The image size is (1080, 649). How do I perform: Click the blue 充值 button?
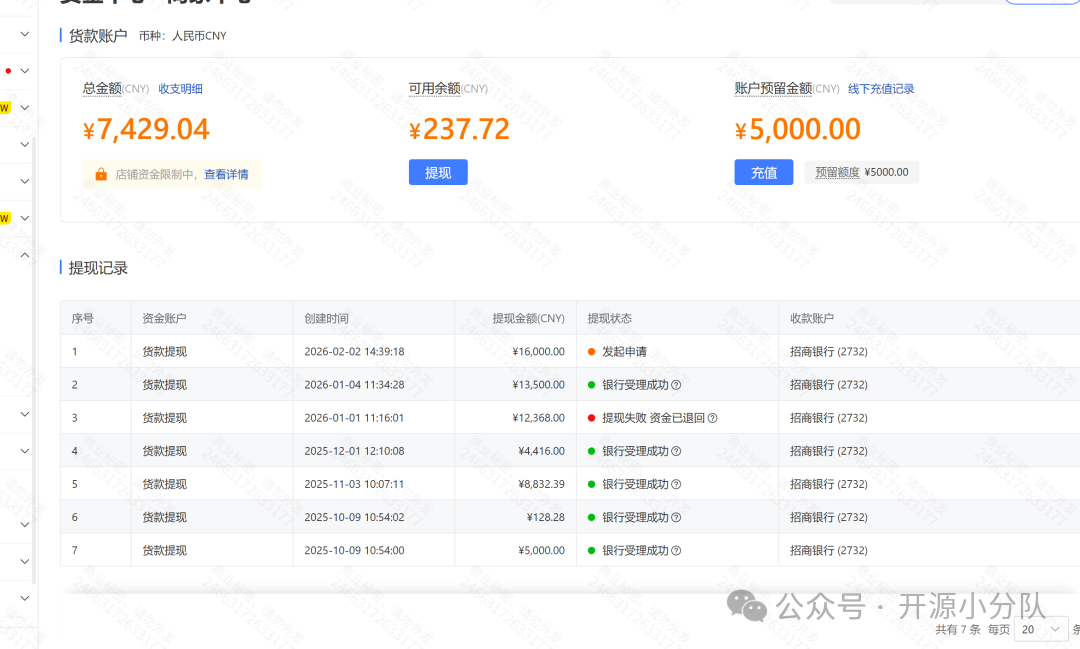[764, 172]
